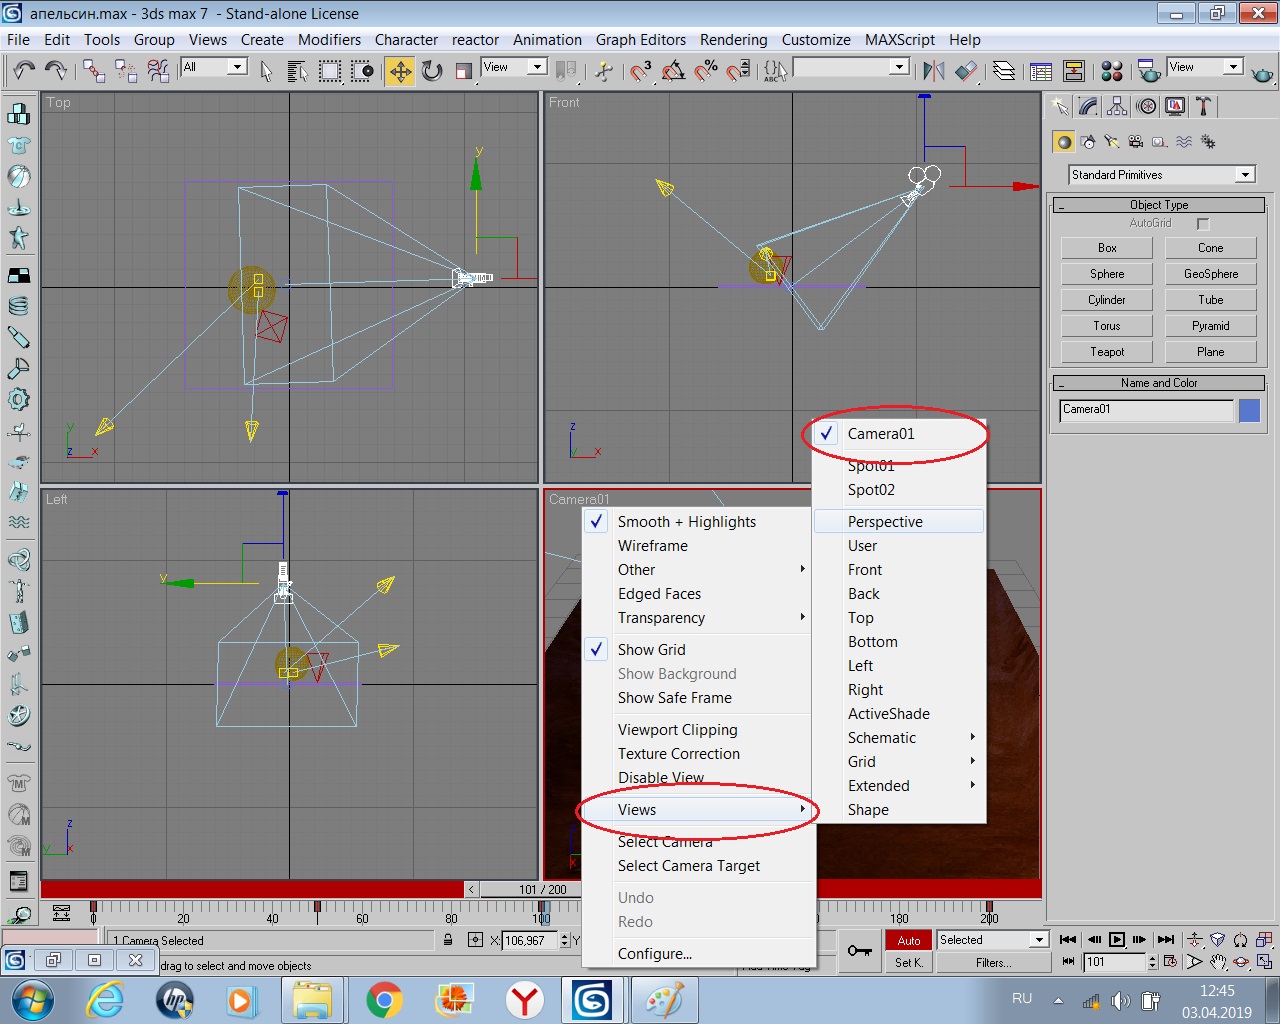Toggle Smooth + Highlights shading option
1280x1024 pixels.
click(699, 522)
